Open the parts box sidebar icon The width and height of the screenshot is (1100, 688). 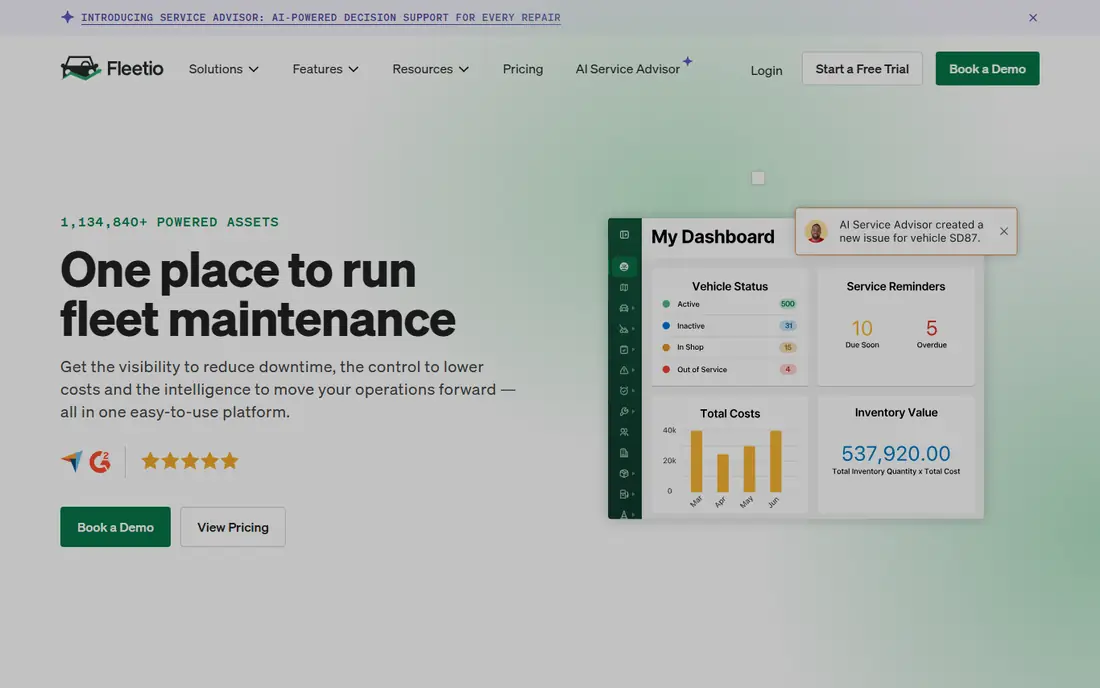pos(623,473)
